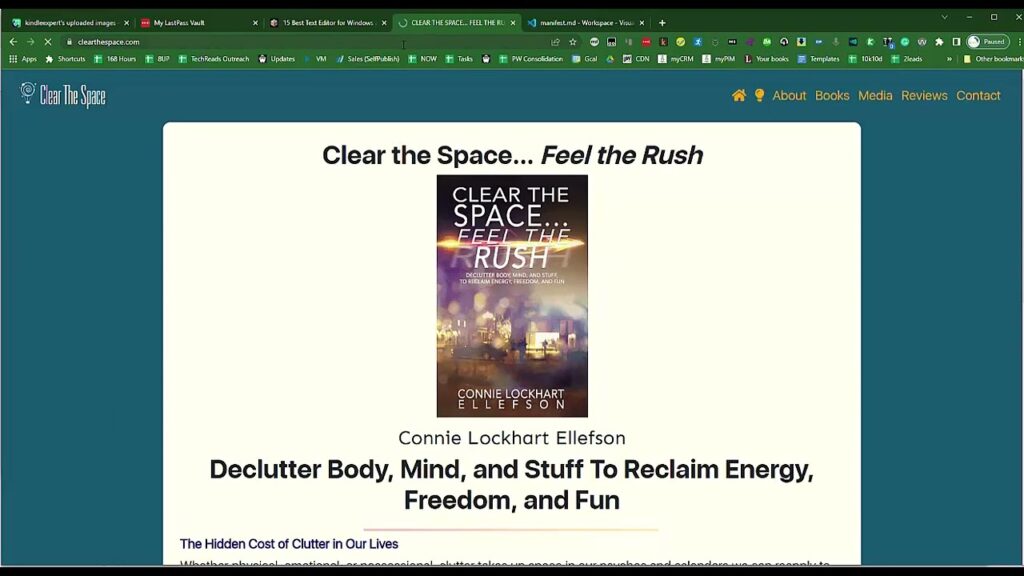Screen dimensions: 1024x576
Task: Click the Paused profile button
Action: 988,42
